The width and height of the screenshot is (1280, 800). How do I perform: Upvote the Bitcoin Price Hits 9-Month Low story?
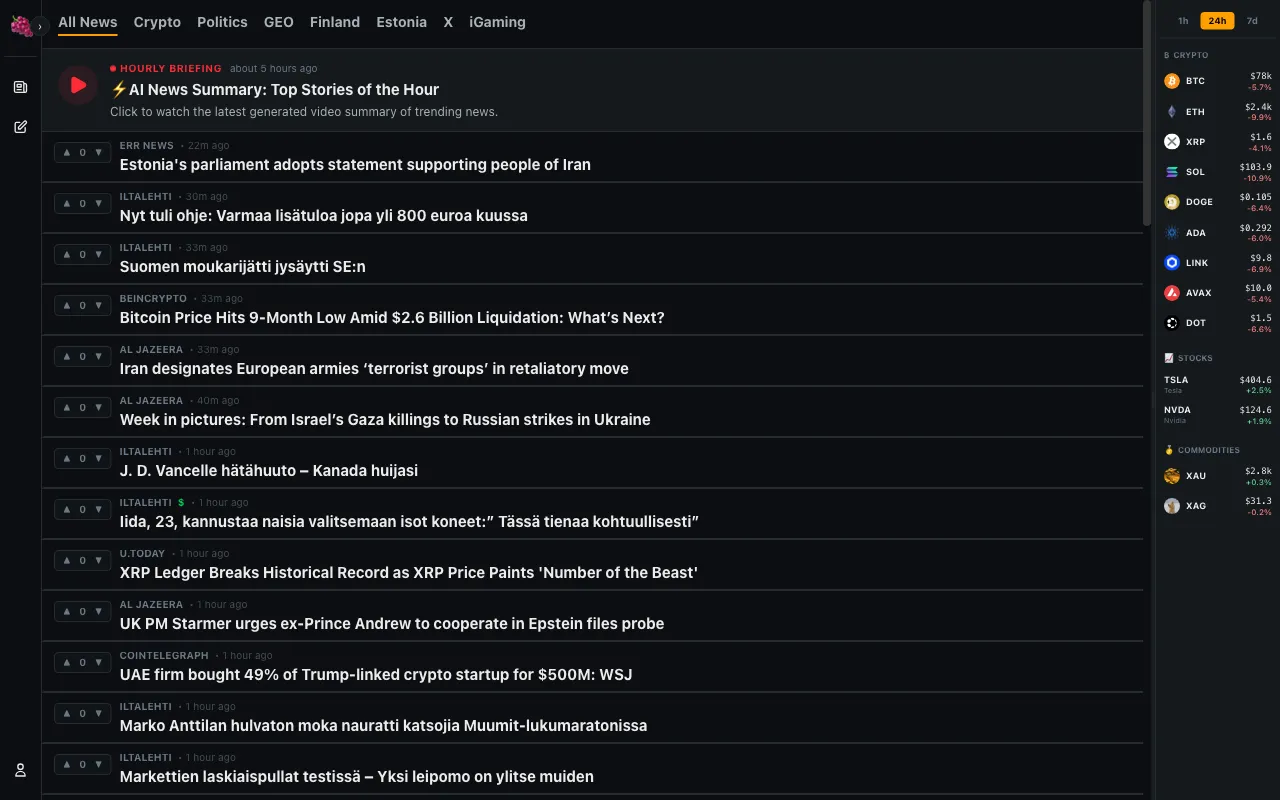pos(67,306)
